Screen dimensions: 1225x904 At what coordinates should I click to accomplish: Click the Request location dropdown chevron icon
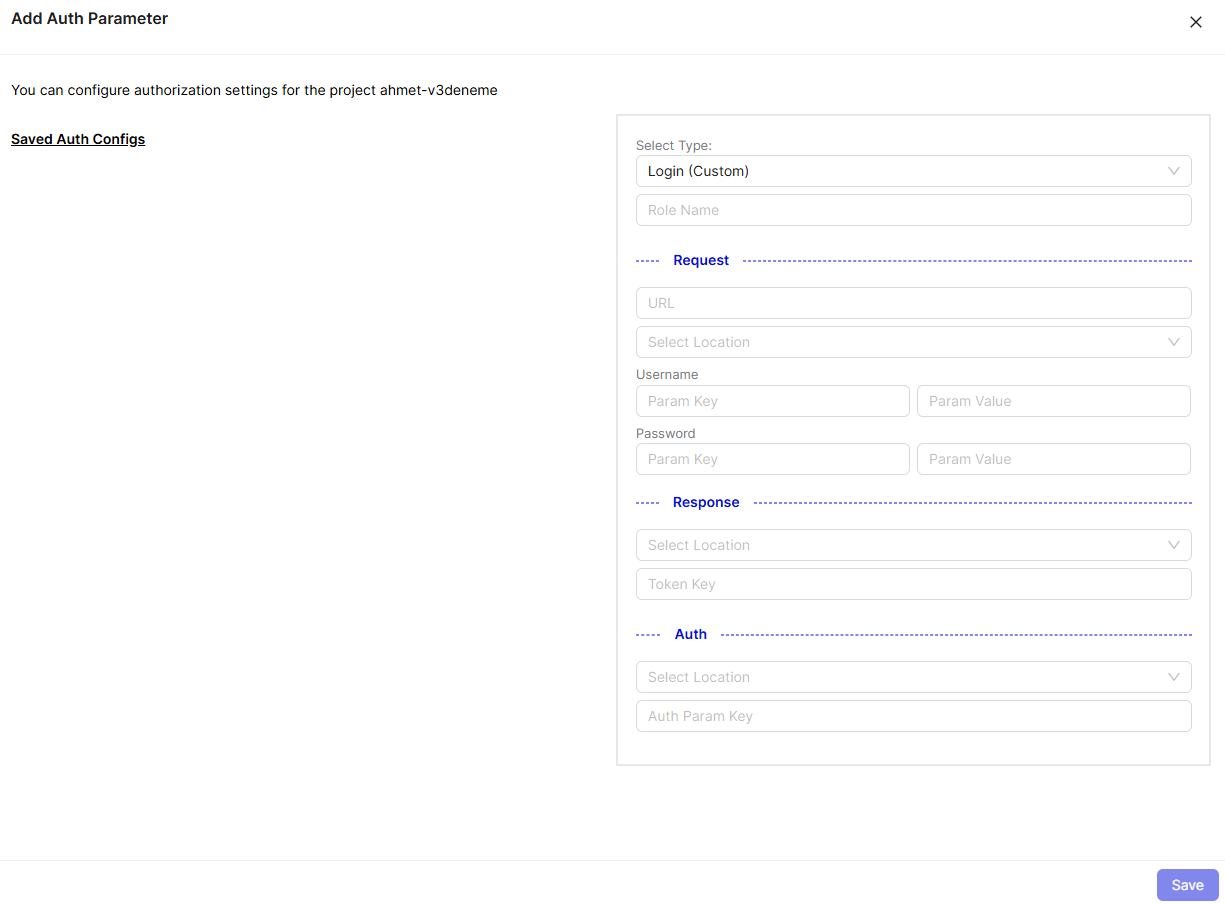click(1174, 342)
